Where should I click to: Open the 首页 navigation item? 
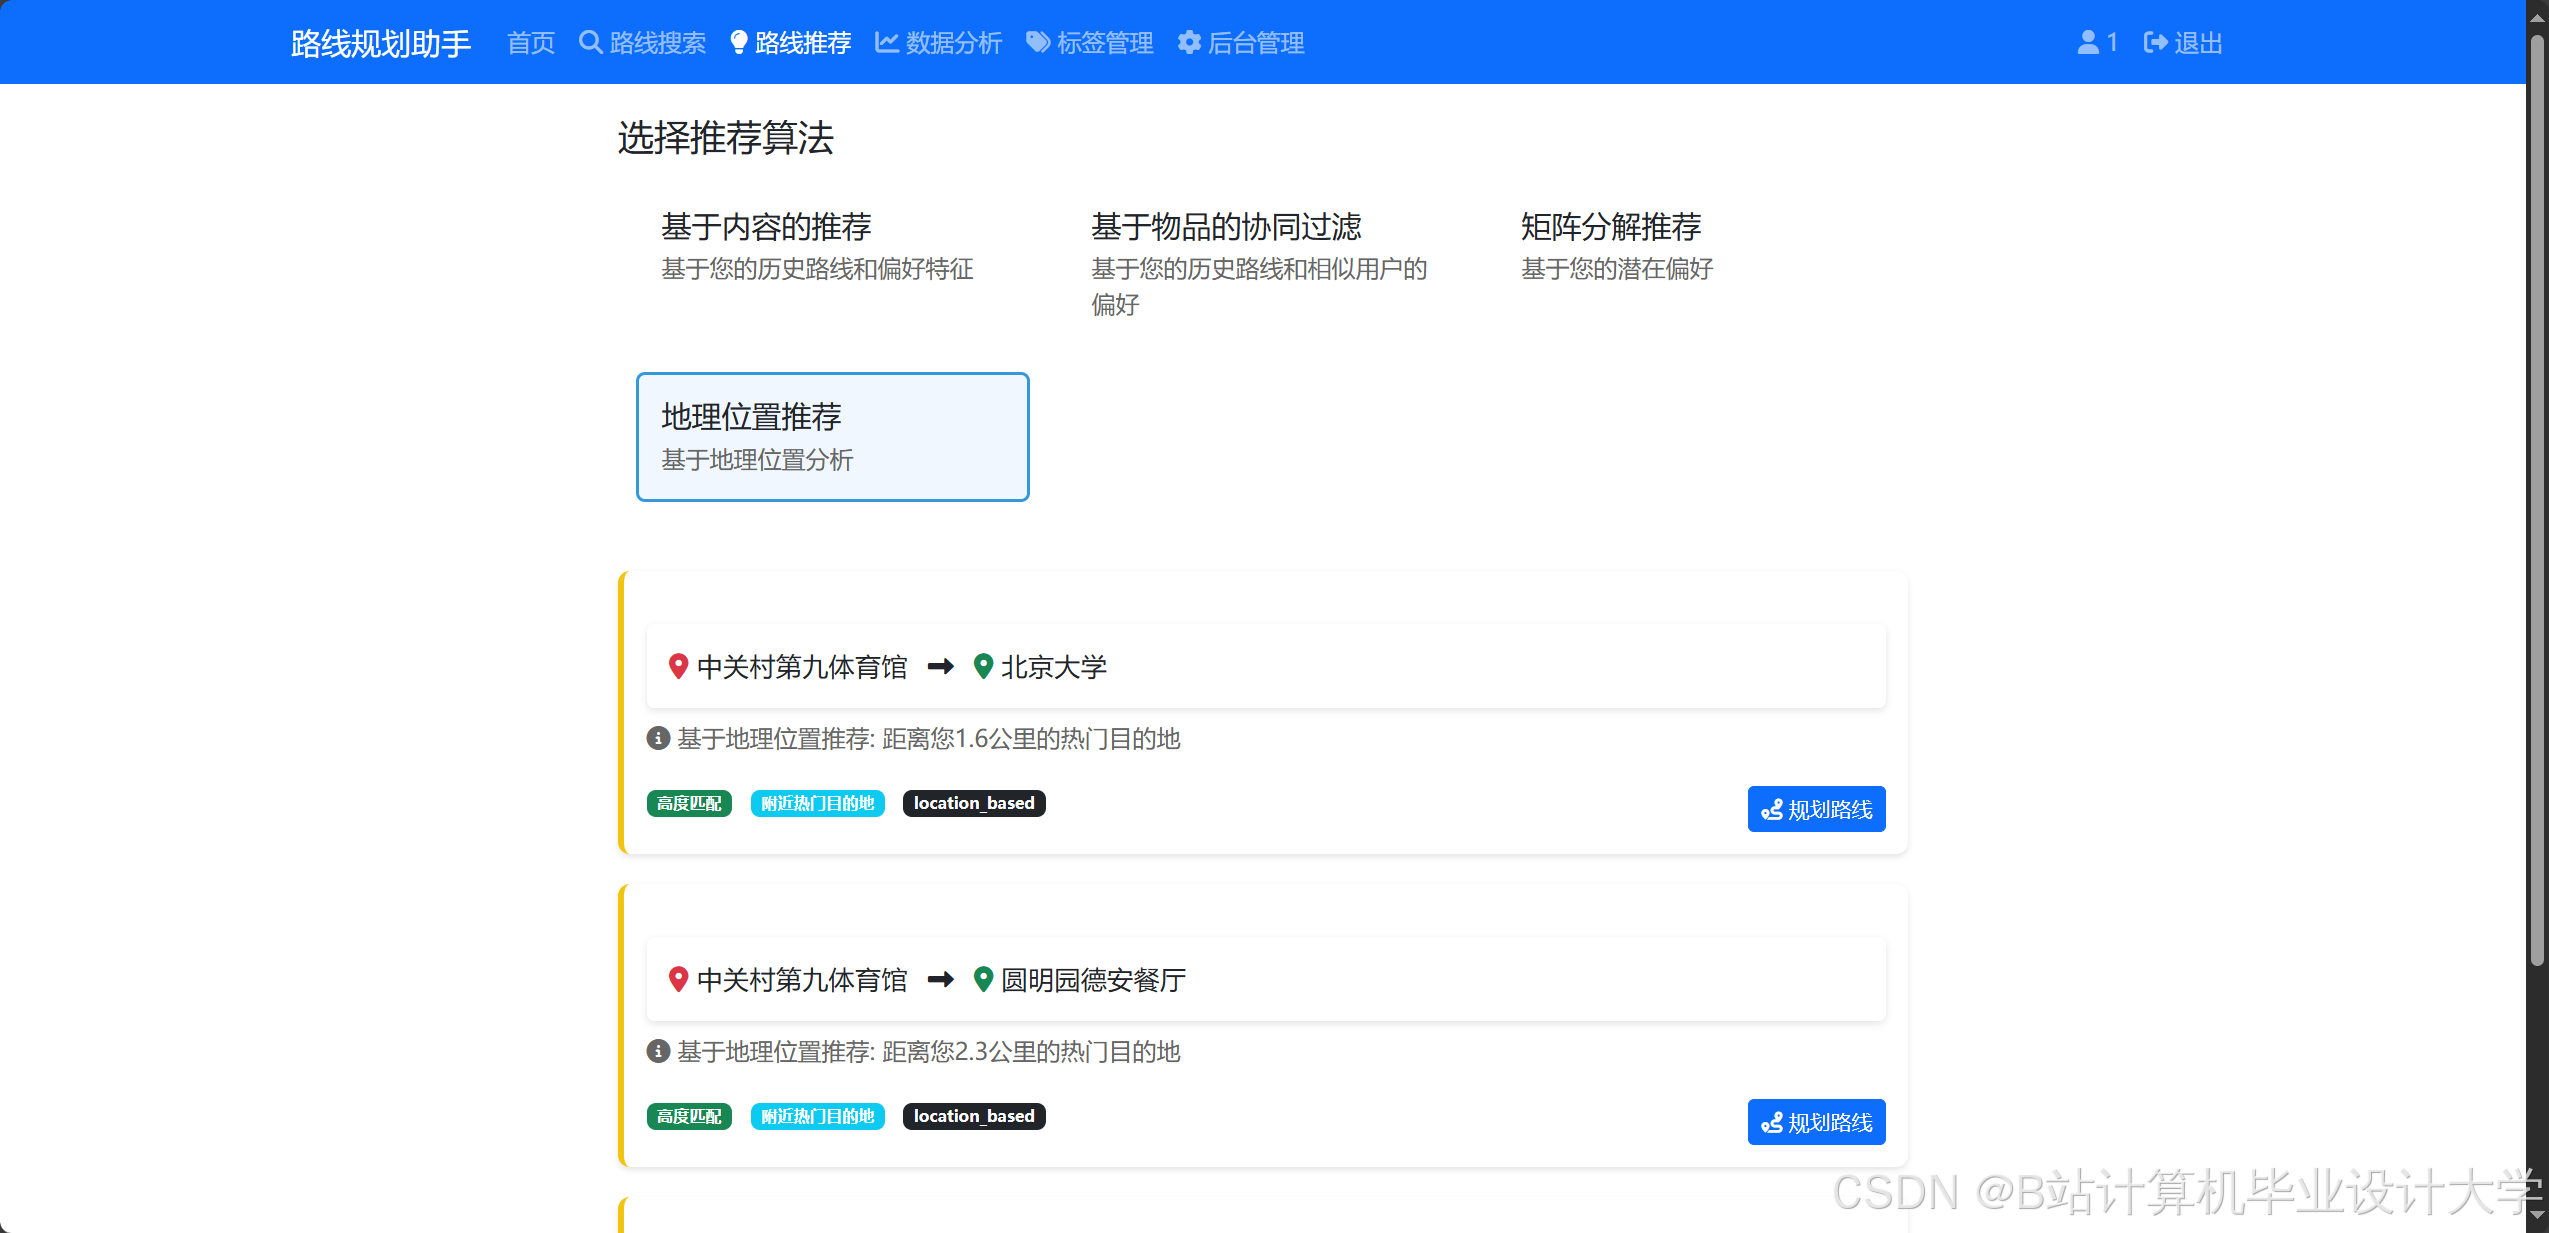(531, 43)
